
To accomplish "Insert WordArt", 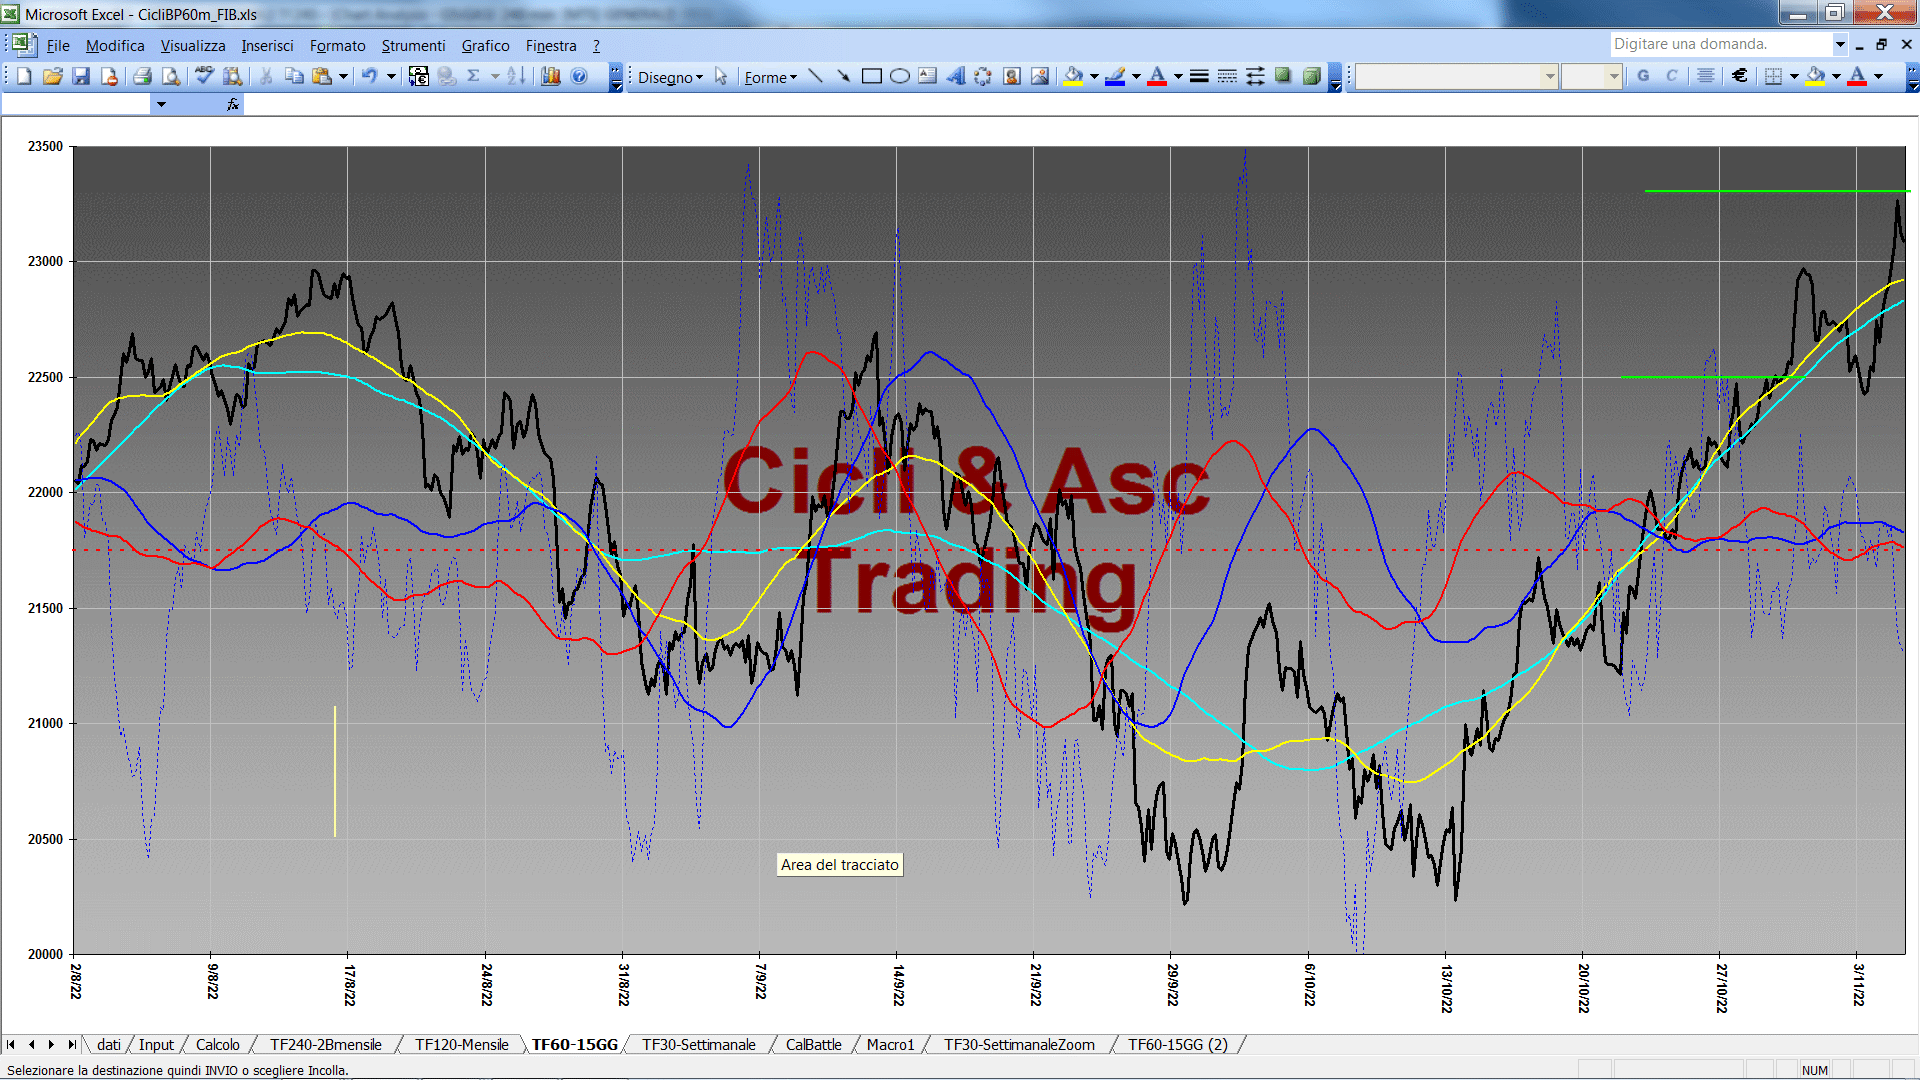I will [955, 77].
